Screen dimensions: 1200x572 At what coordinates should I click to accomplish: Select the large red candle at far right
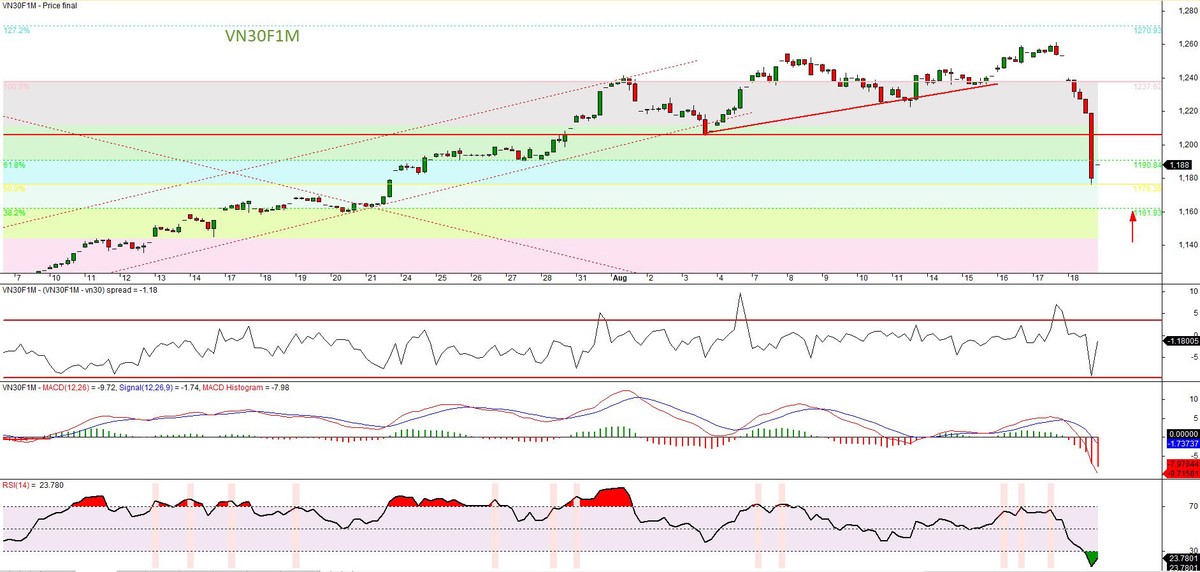click(x=1089, y=146)
